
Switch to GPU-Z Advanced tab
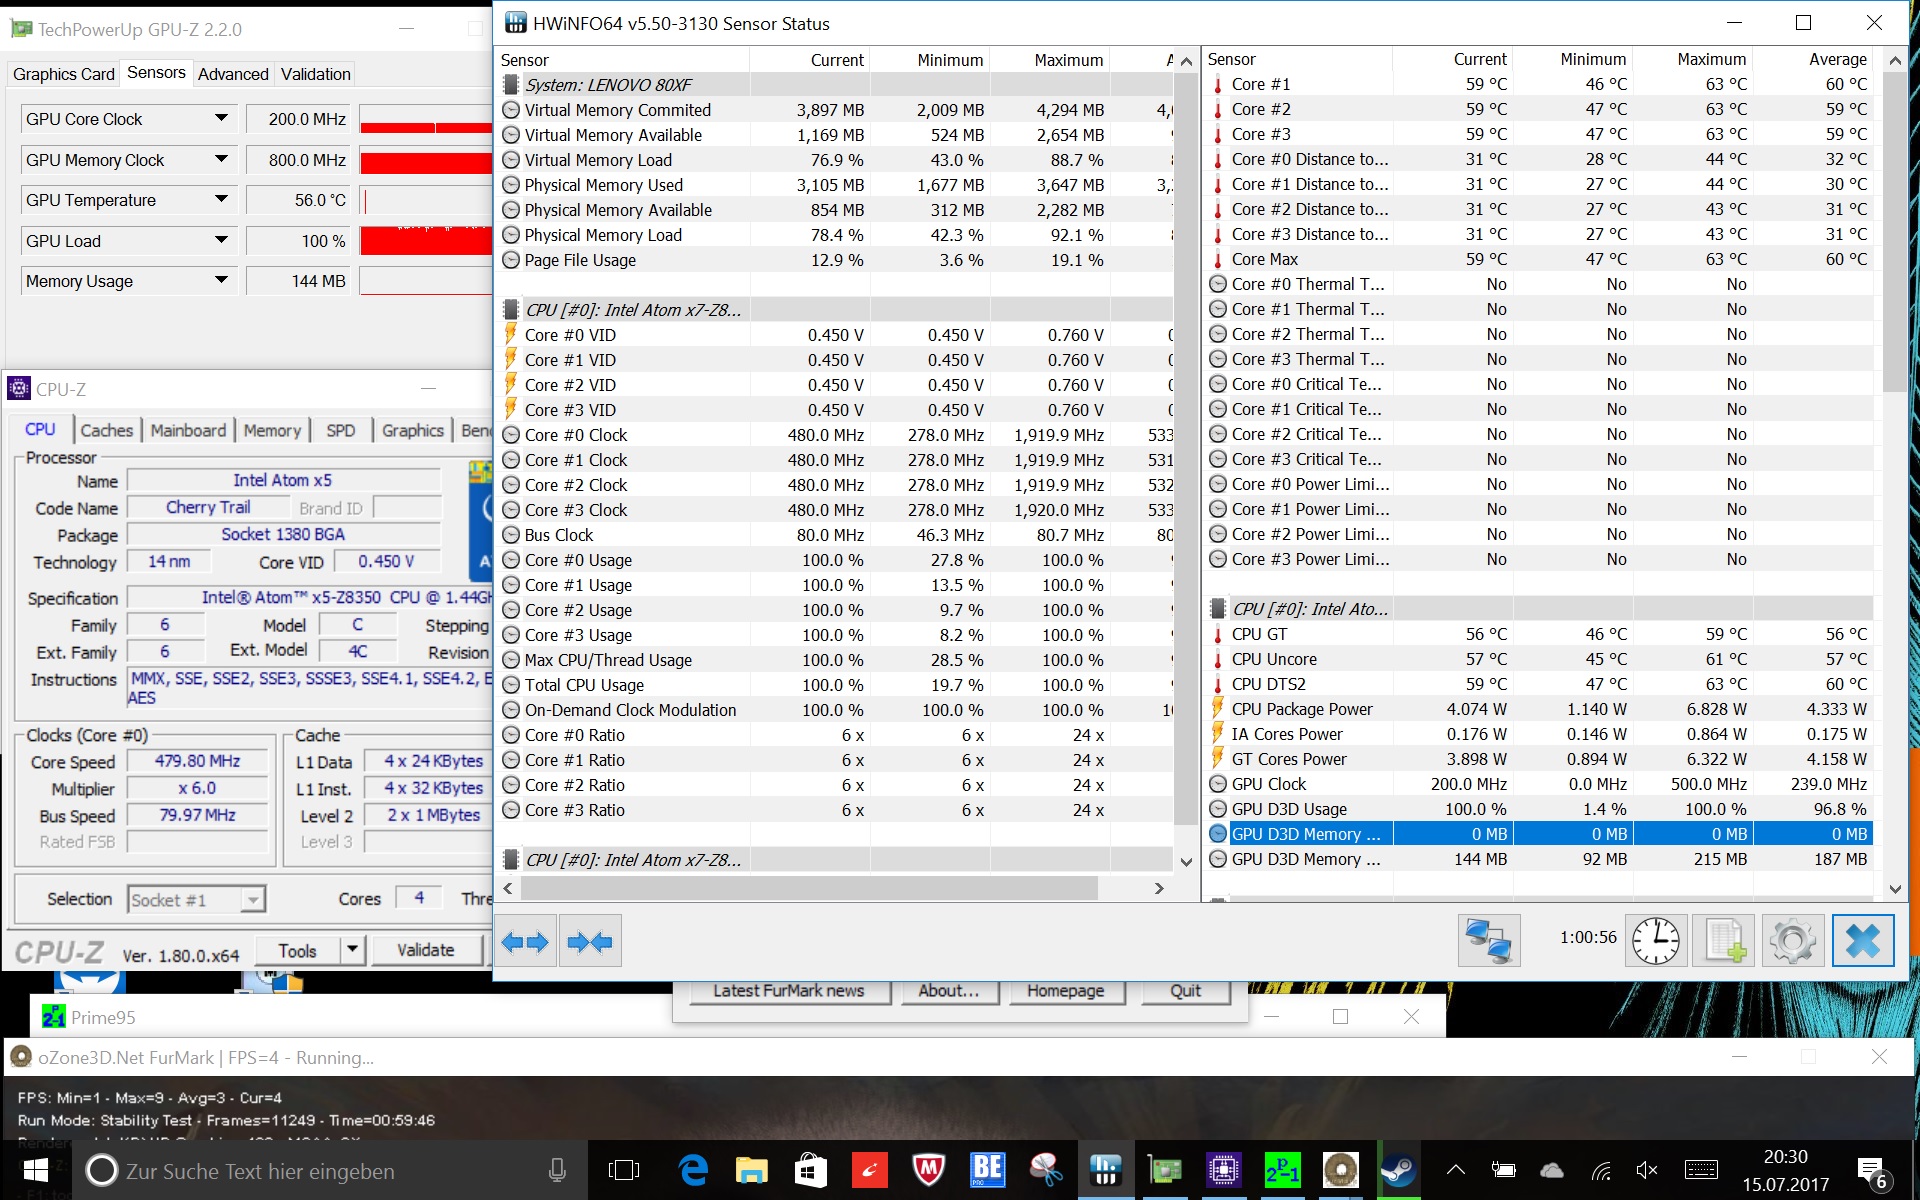click(233, 74)
